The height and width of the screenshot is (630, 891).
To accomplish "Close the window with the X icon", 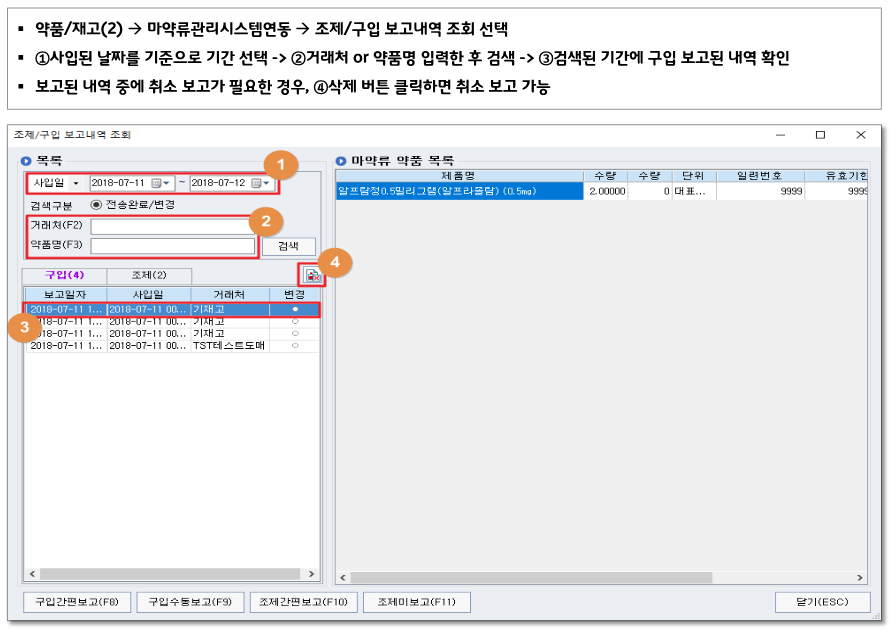I will 860,135.
